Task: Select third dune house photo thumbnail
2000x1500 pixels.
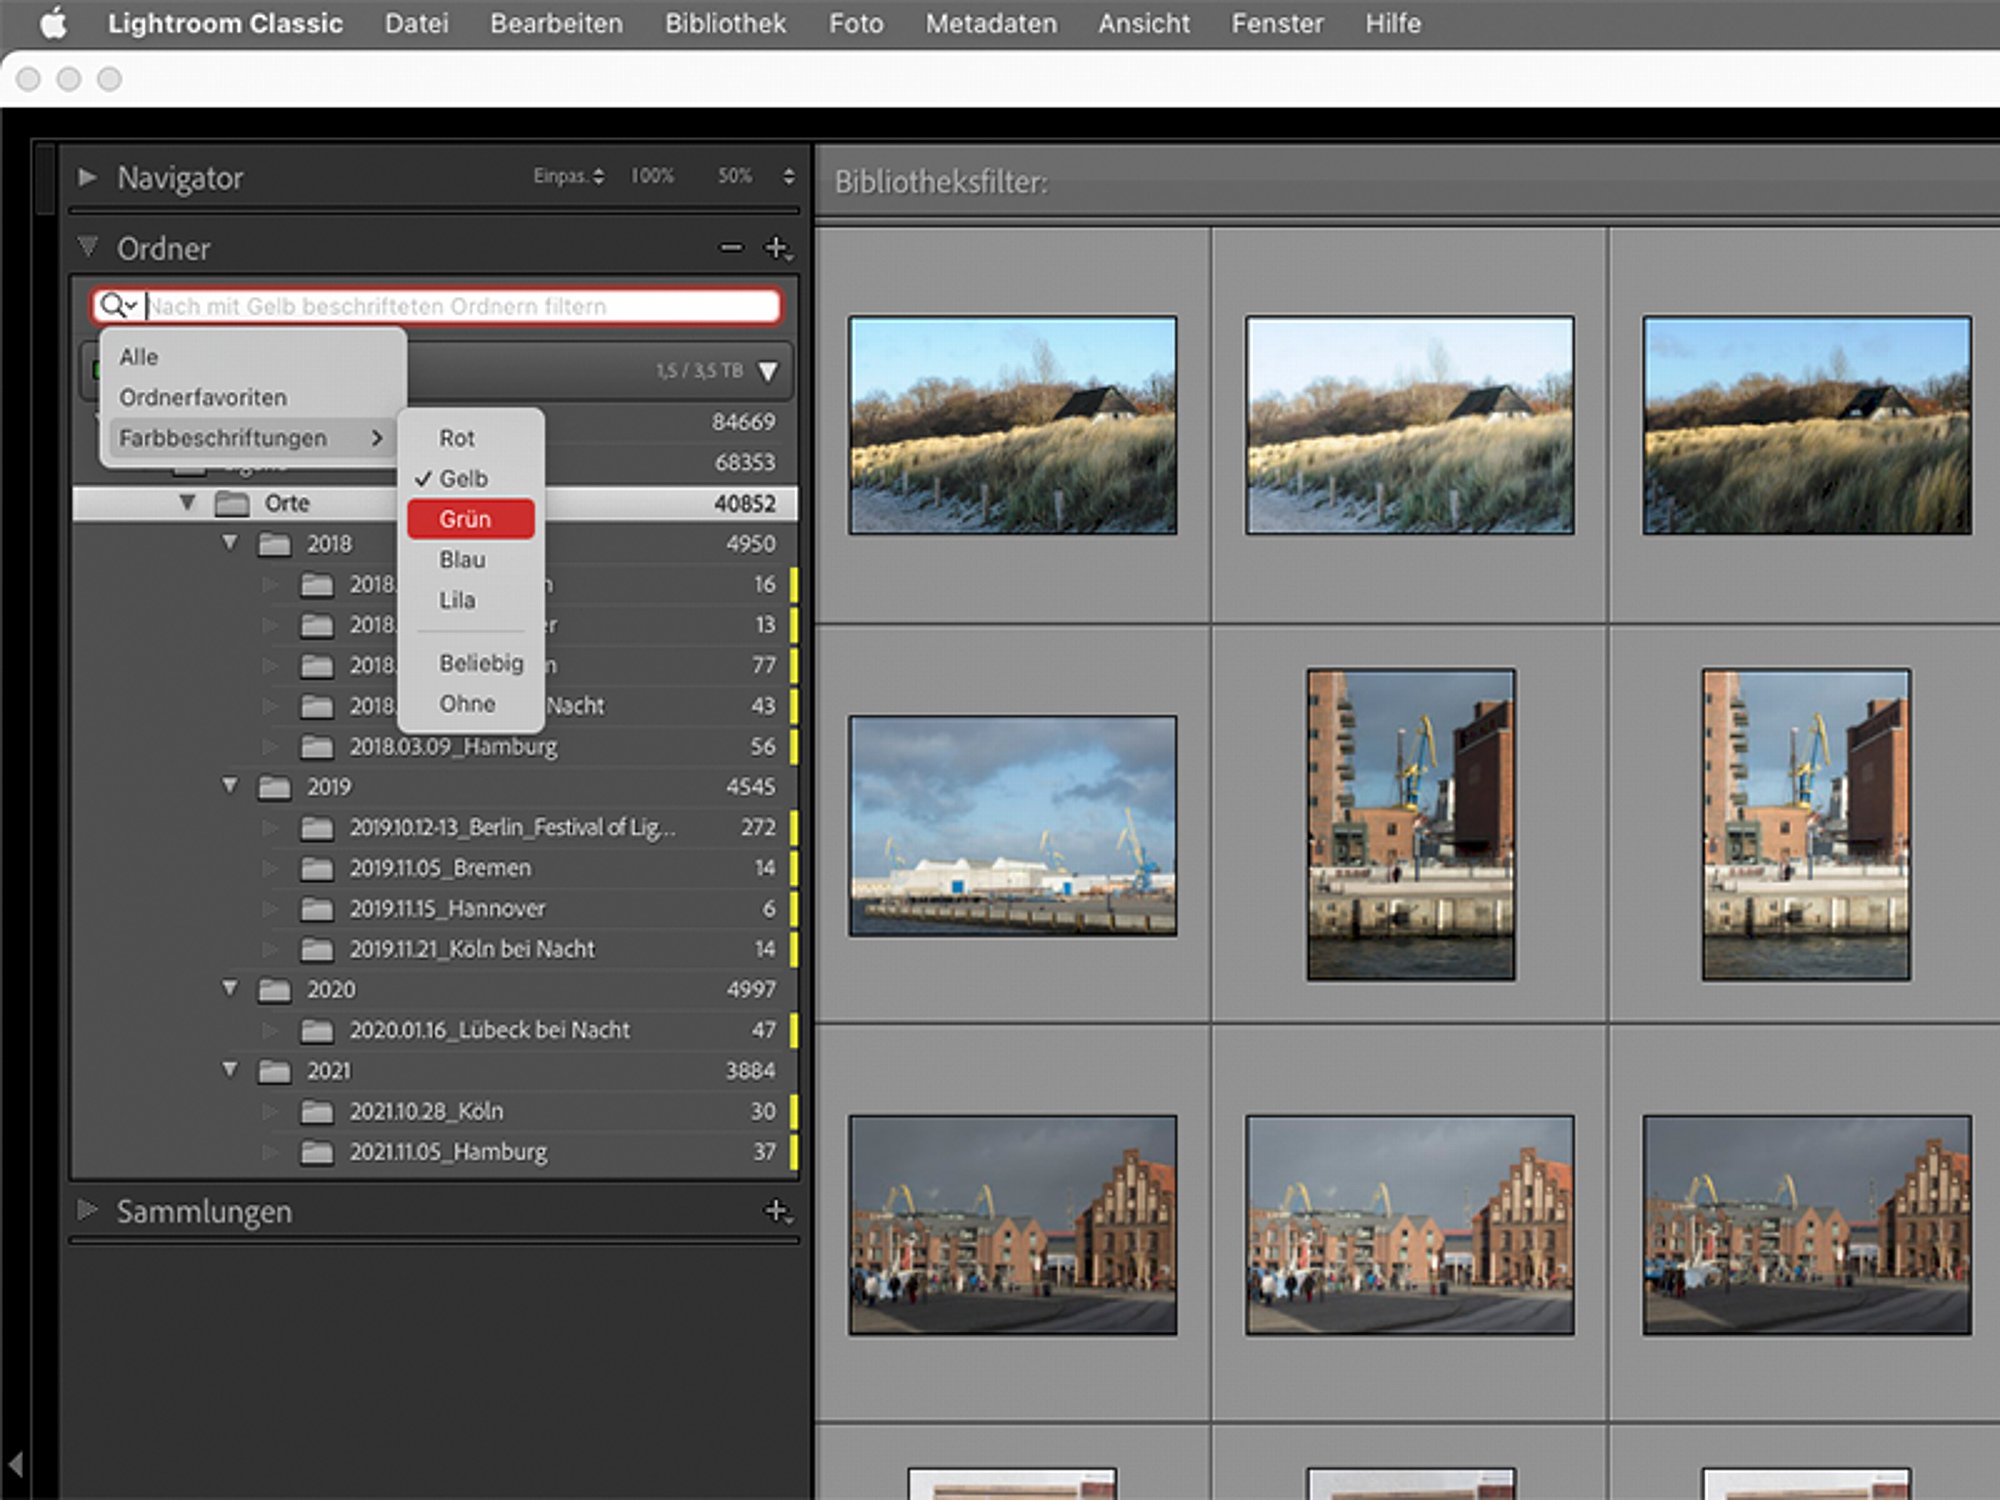Action: pos(1807,425)
